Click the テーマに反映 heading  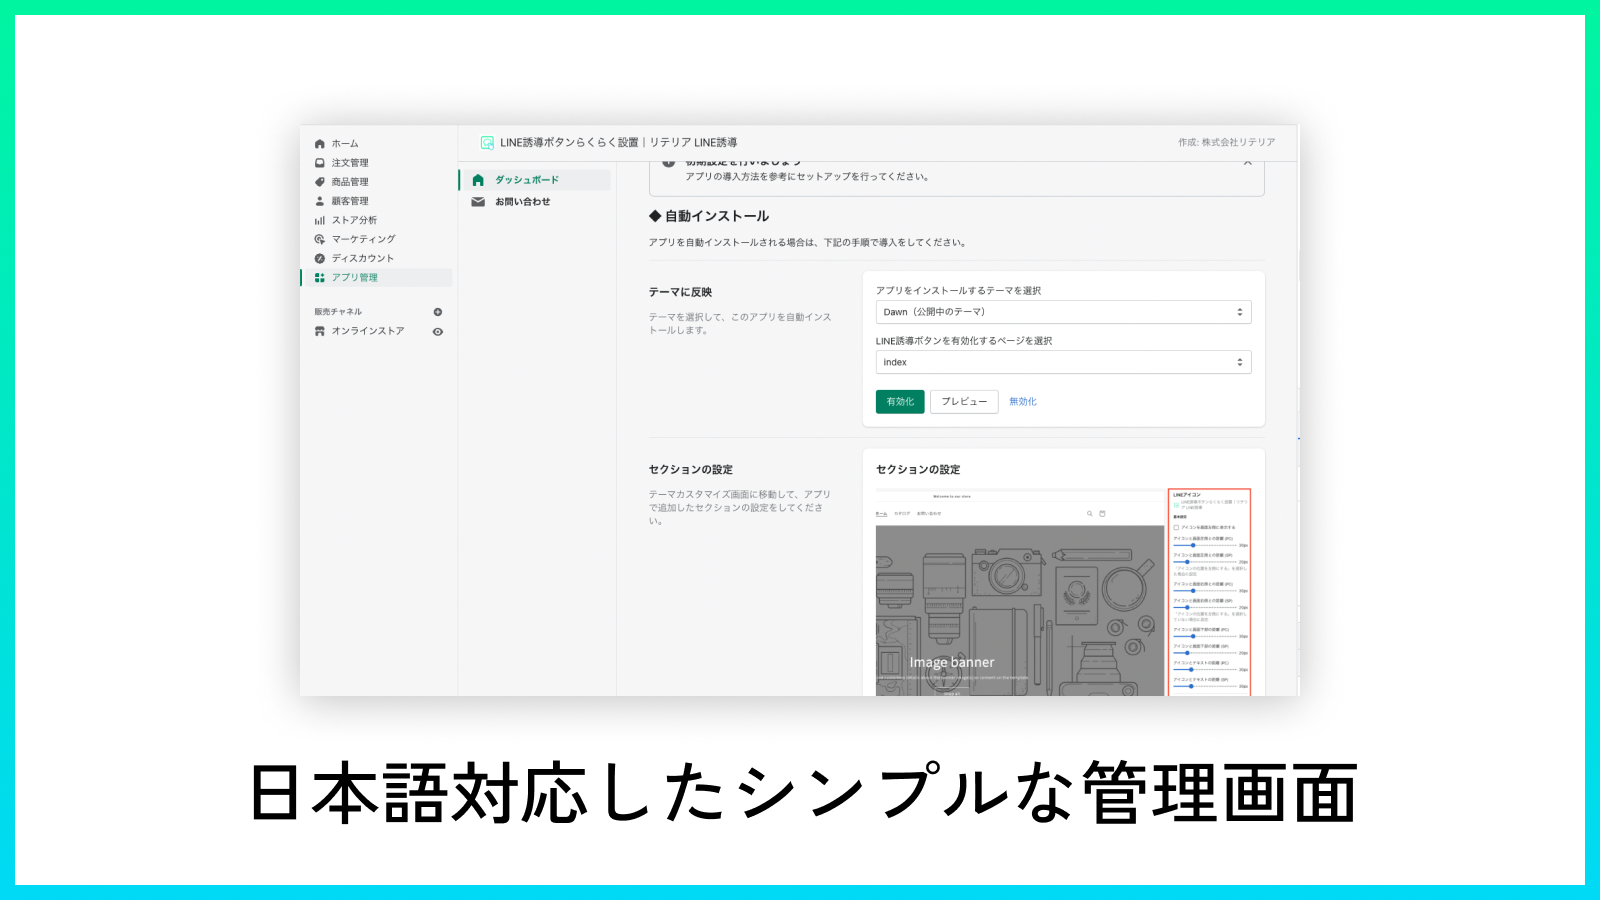click(680, 292)
